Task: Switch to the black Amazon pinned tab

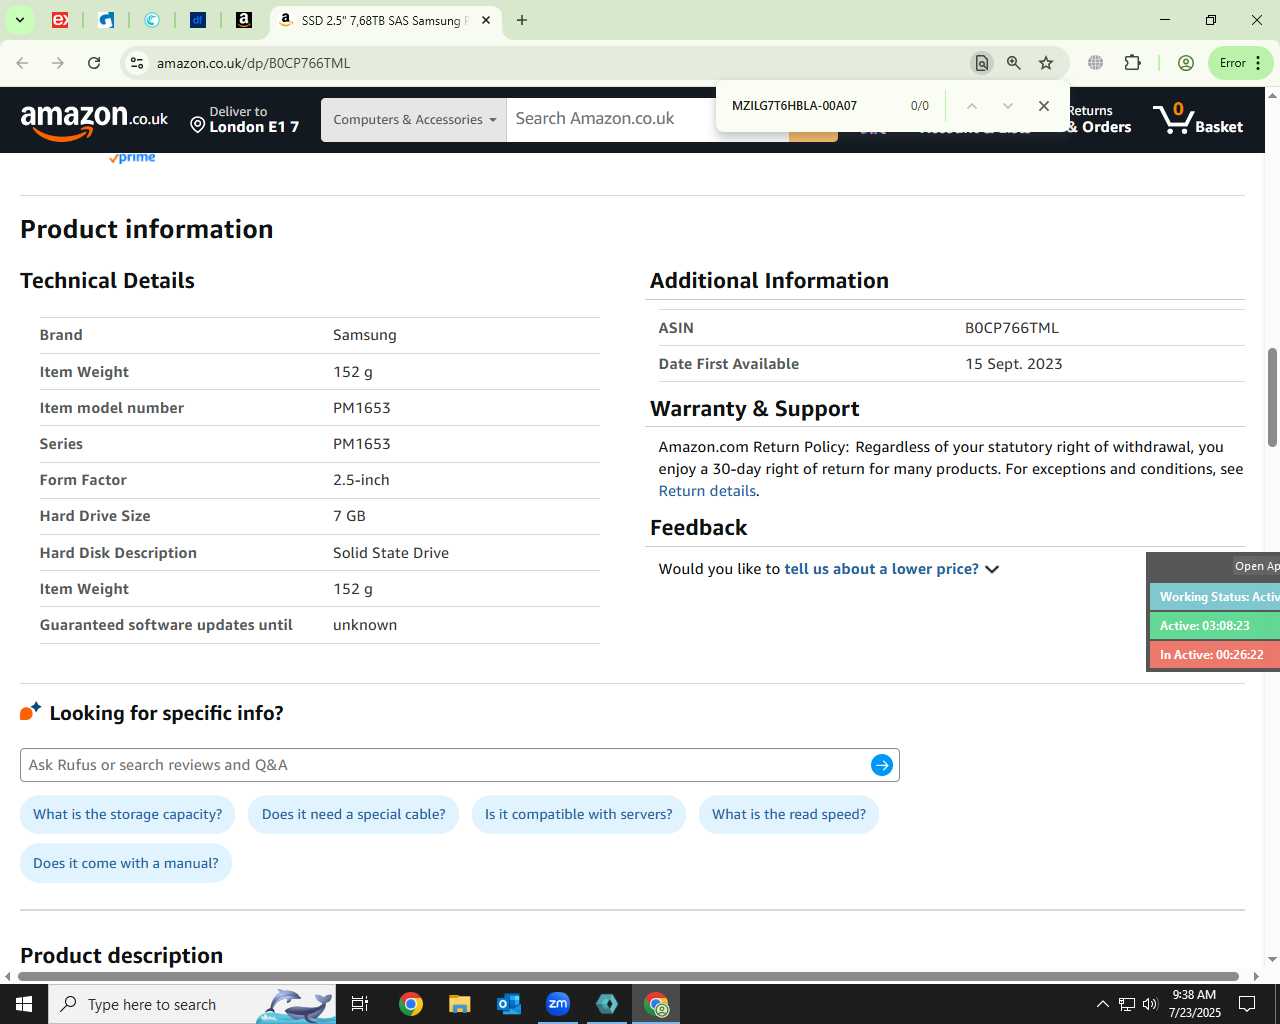Action: (x=244, y=20)
